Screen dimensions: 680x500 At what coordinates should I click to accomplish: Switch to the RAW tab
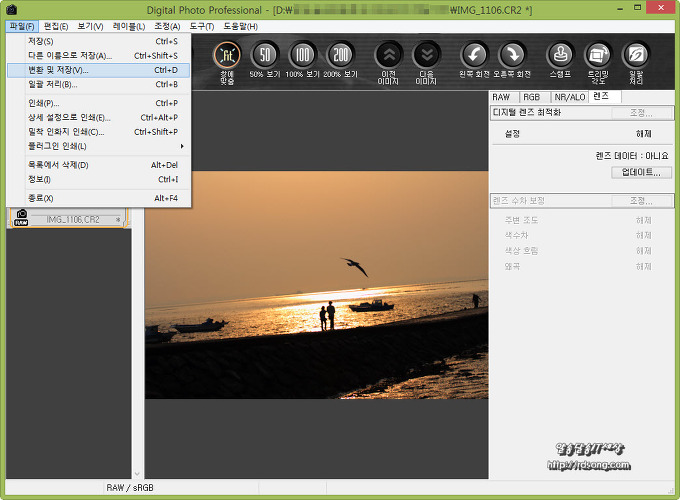coord(501,96)
